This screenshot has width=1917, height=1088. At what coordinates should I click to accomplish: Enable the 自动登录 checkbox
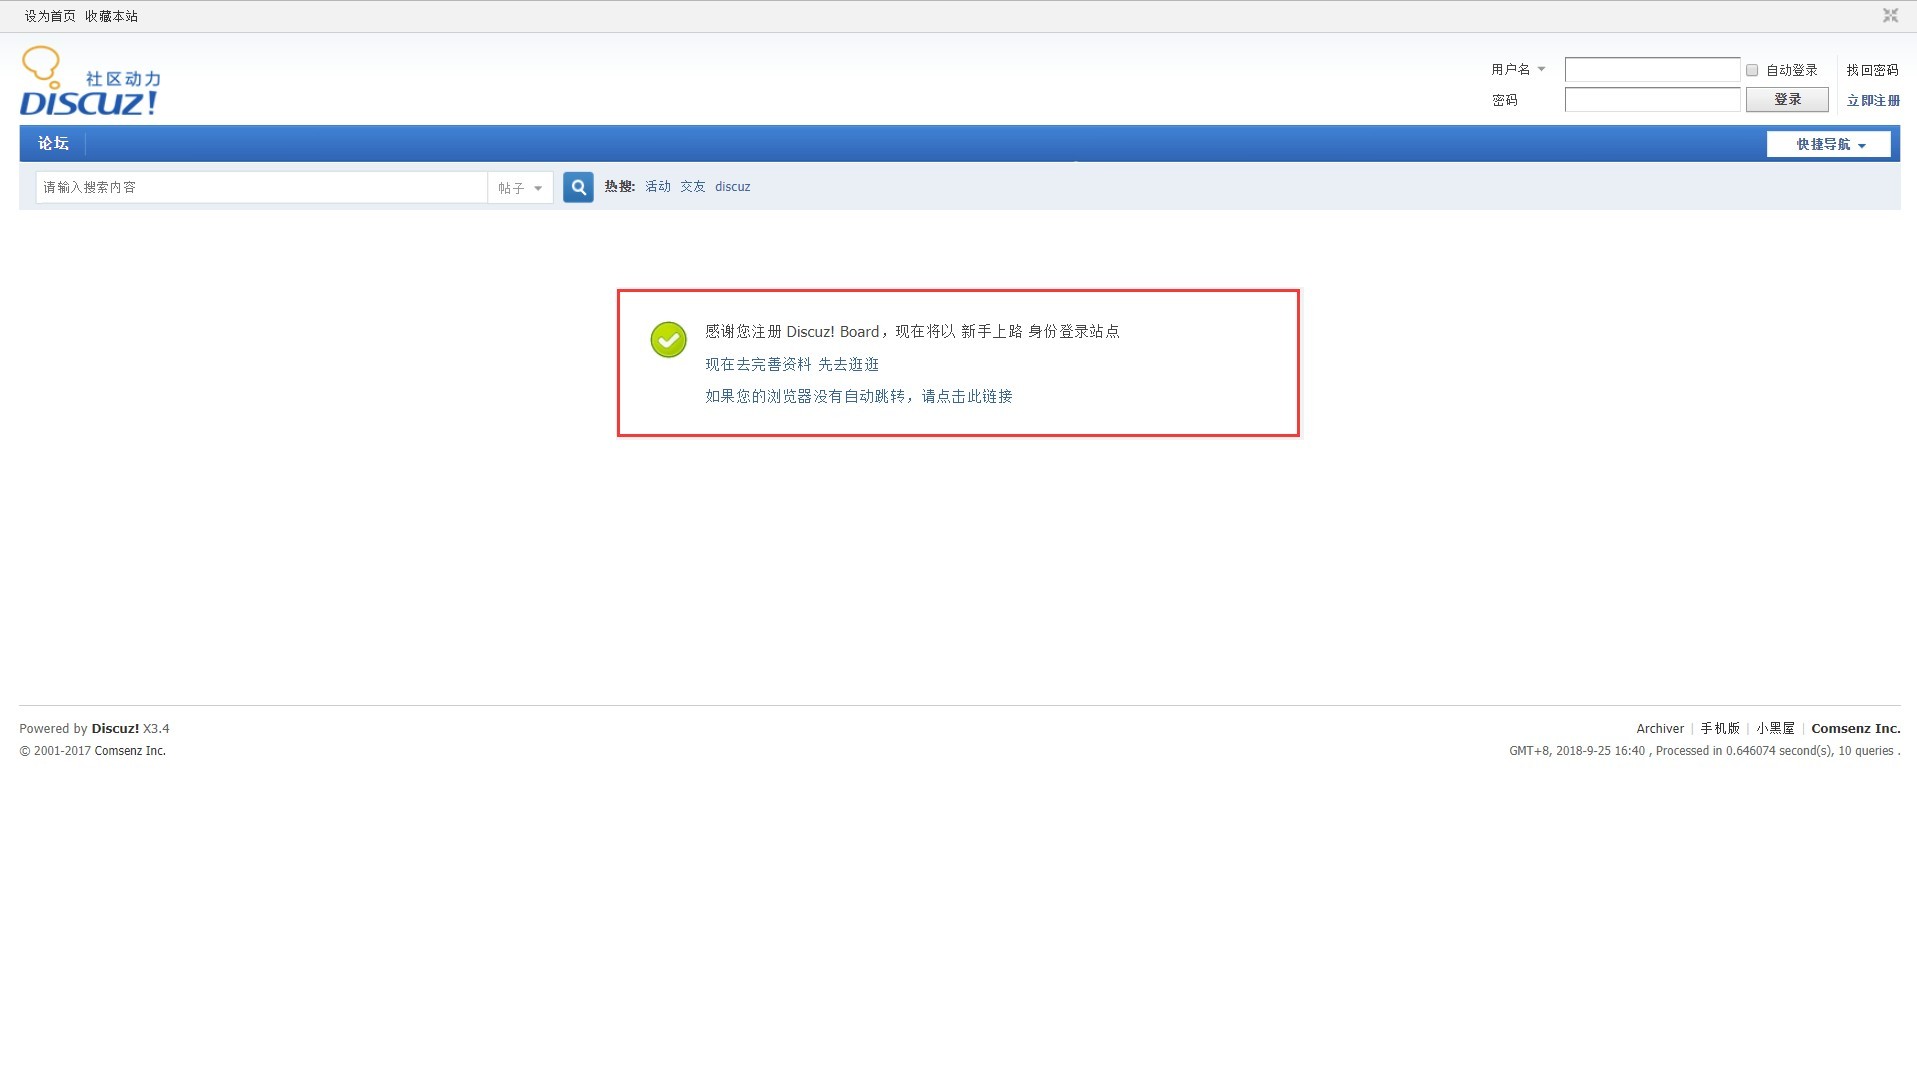[1752, 70]
